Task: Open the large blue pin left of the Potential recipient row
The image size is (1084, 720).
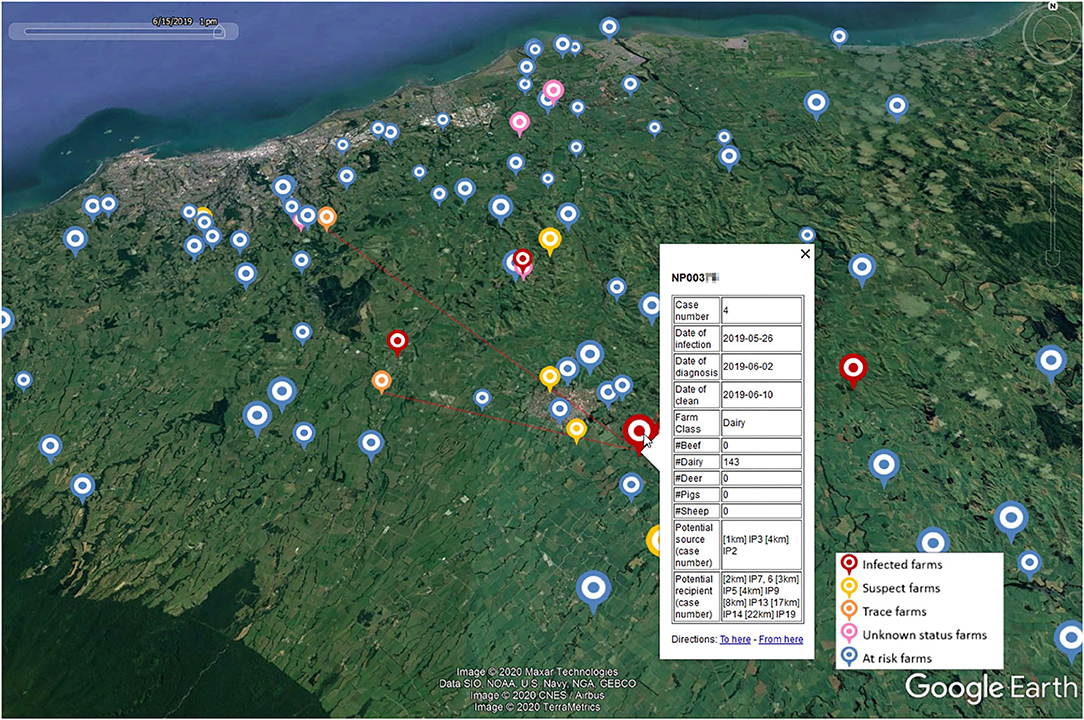Action: (593, 589)
